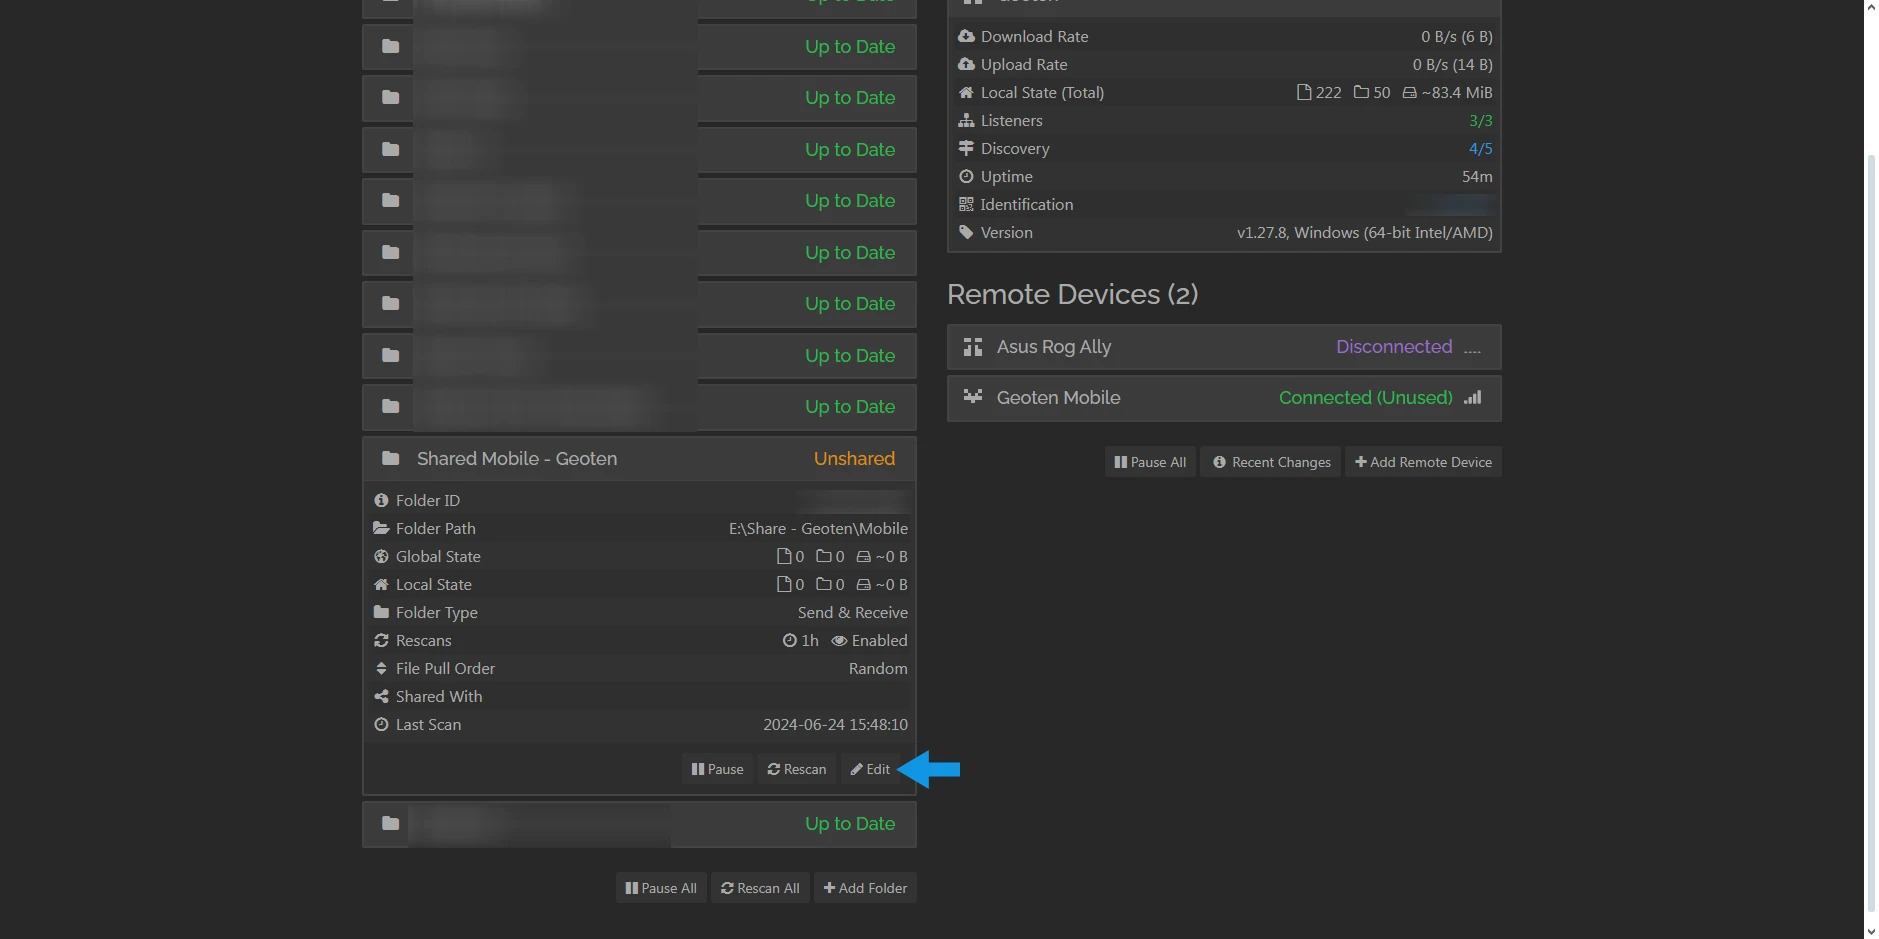The height and width of the screenshot is (939, 1879).
Task: Click the Upload Rate cloud icon
Action: pos(966,64)
